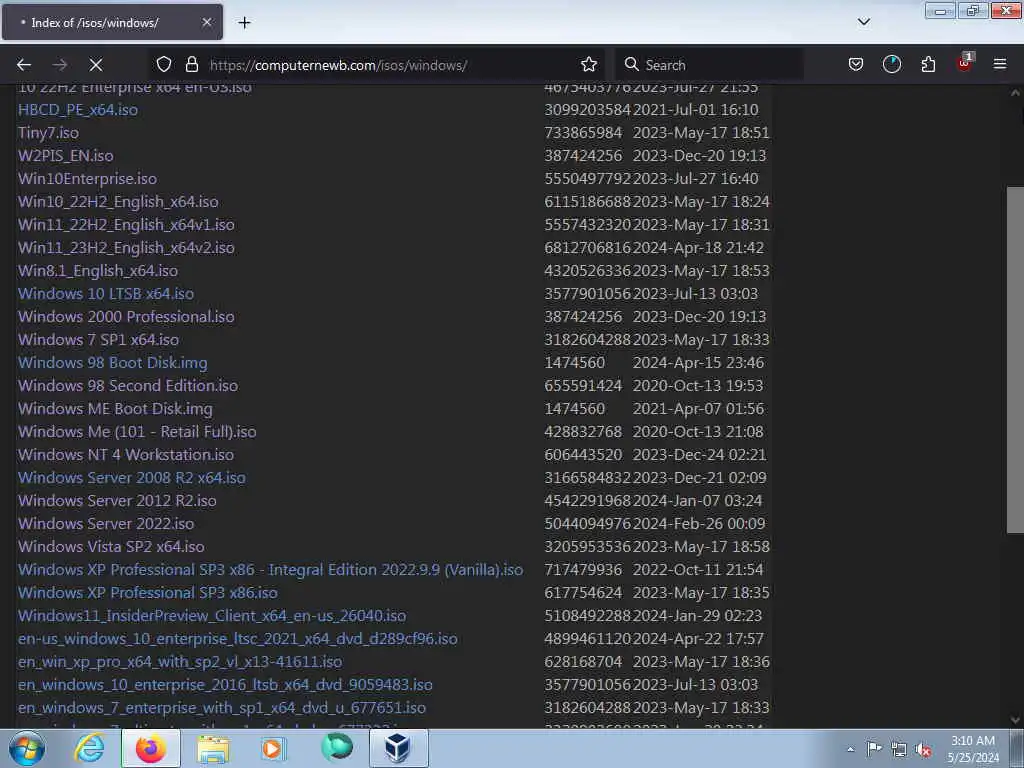The width and height of the screenshot is (1024, 768).
Task: Open VirtualBox from the taskbar
Action: [x=398, y=748]
